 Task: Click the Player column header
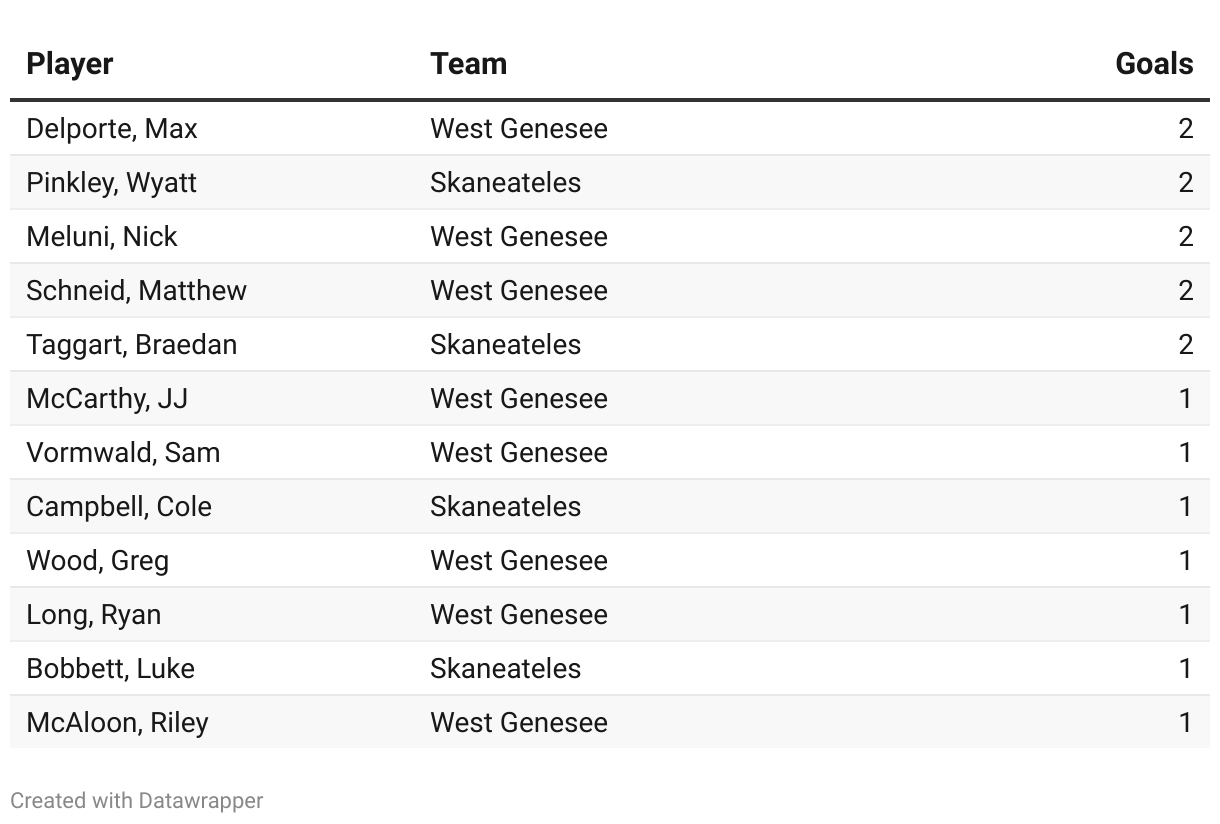pyautogui.click(x=70, y=64)
